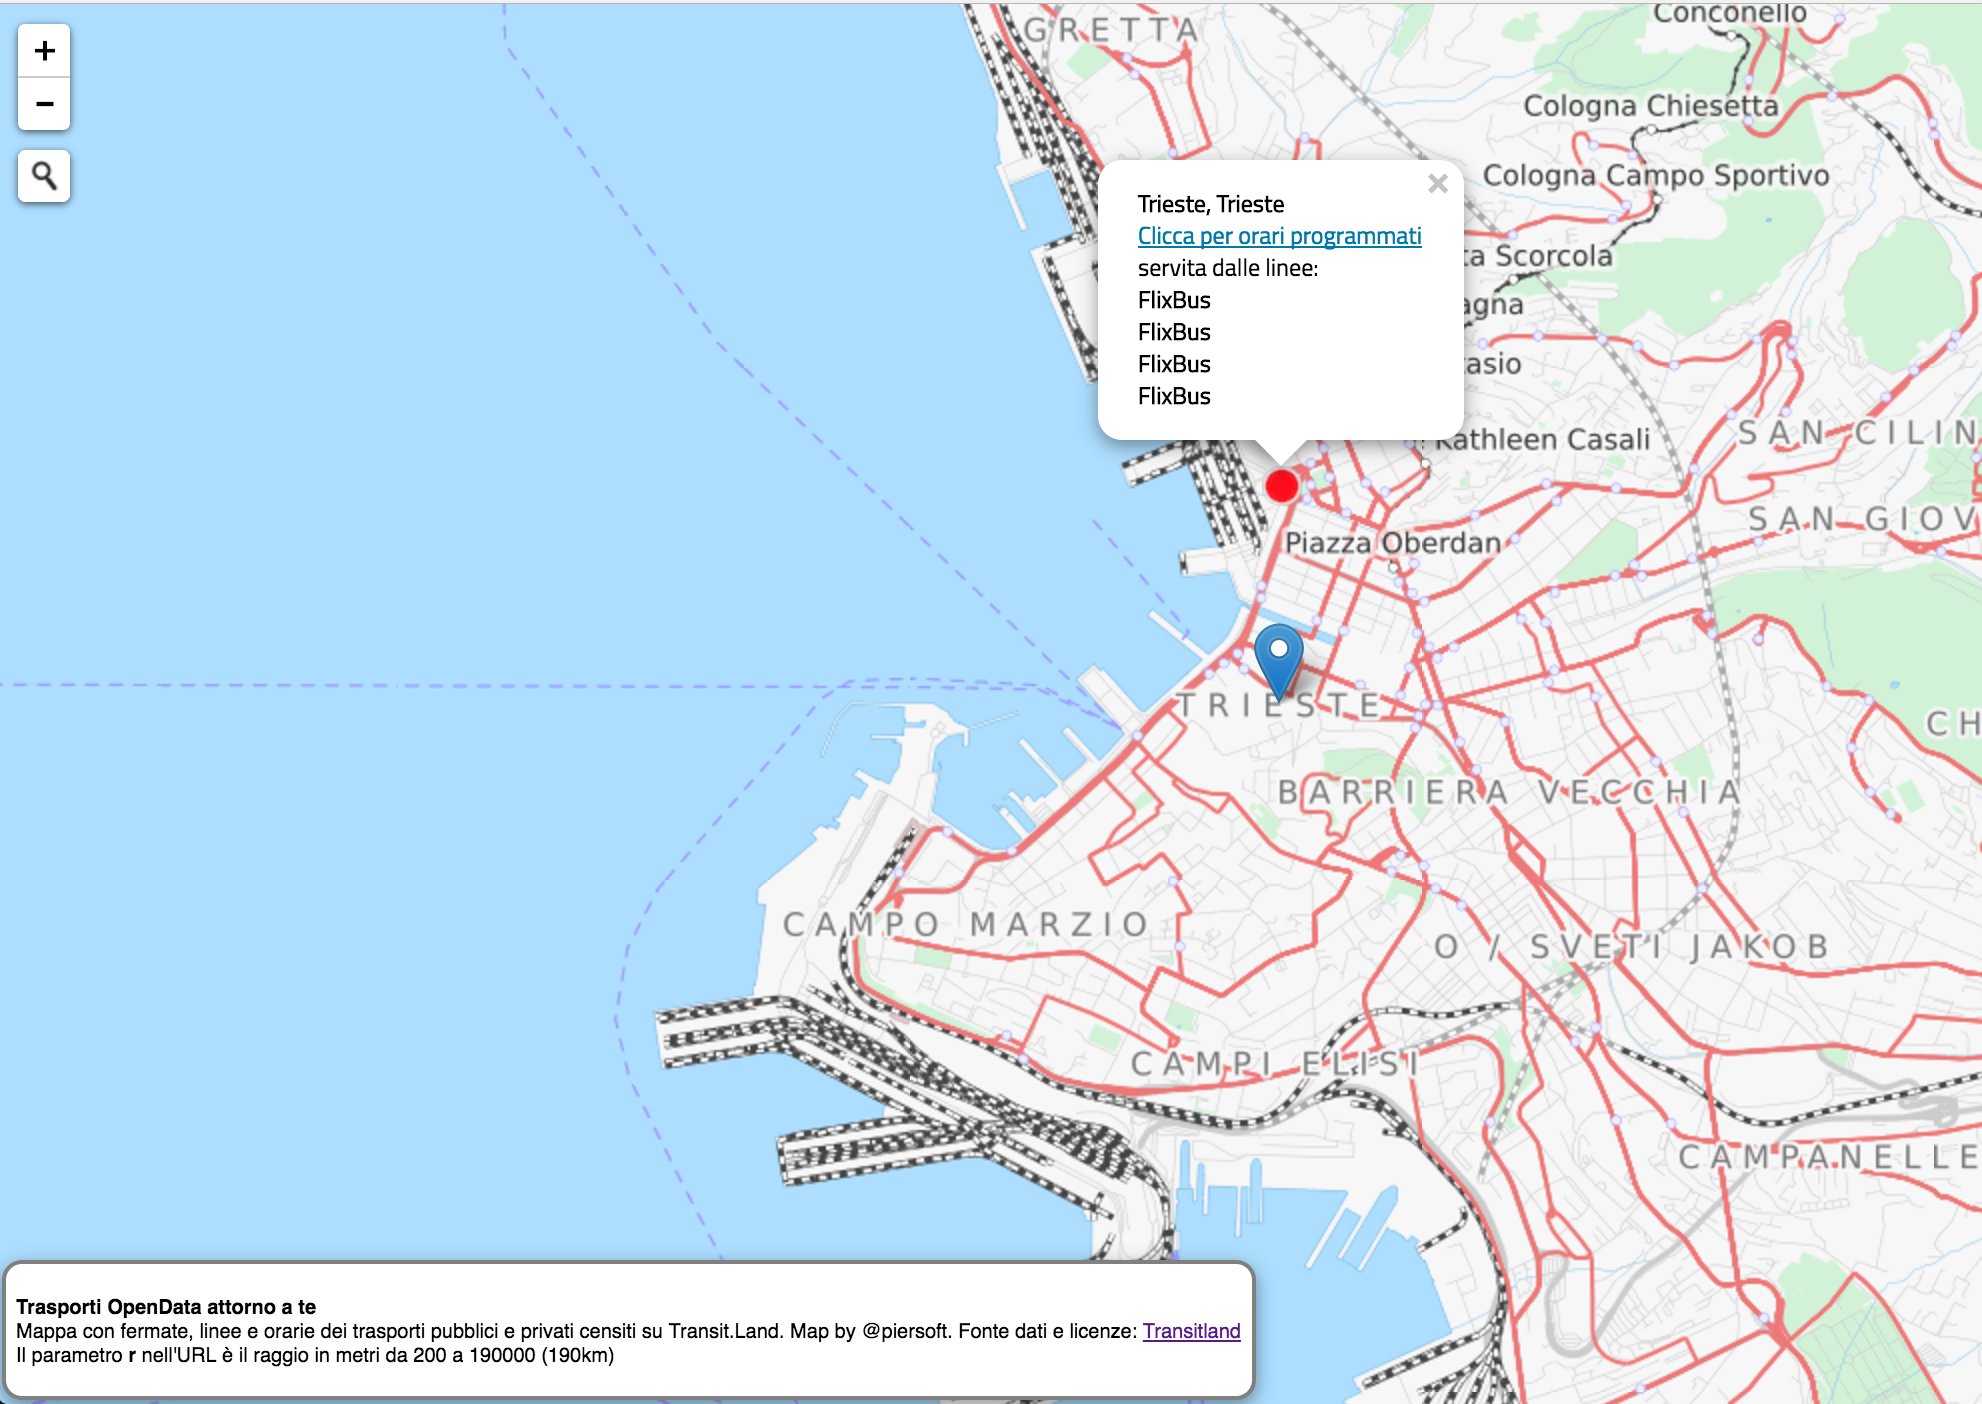Open 'Clicca per orari programmati' link

[x=1279, y=236]
